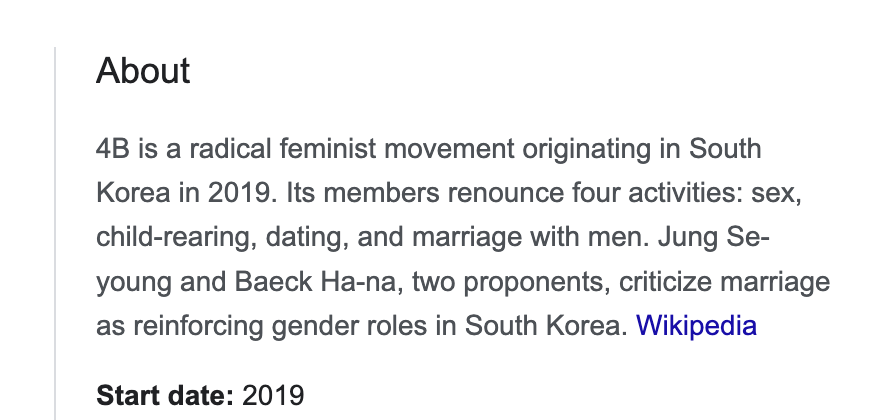870x420 pixels.
Task: Click the About heading
Action: click(x=143, y=70)
